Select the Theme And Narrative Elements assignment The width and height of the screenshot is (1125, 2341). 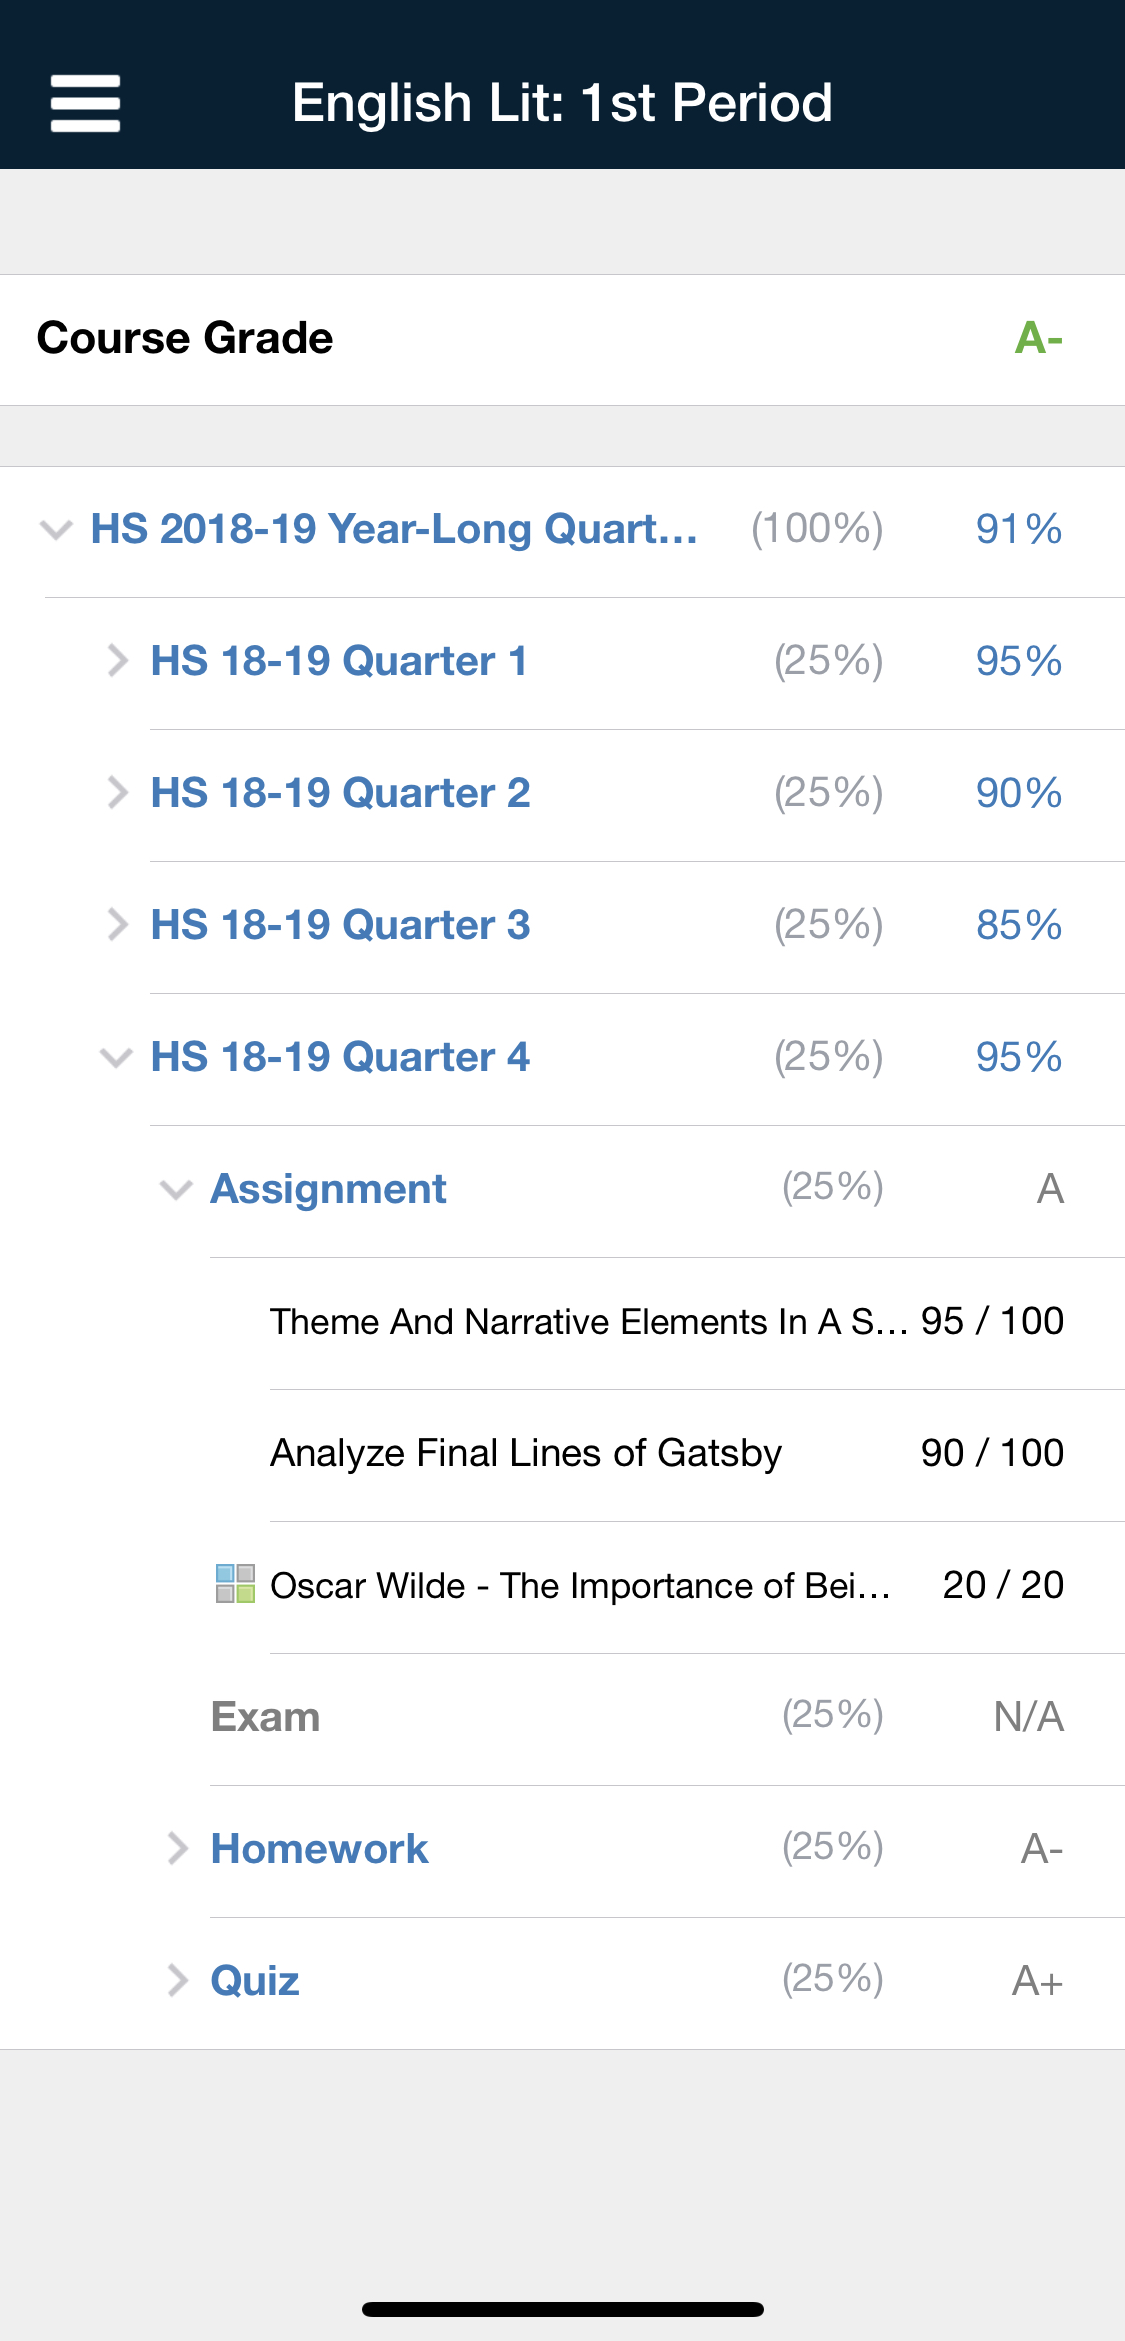coord(595,1321)
